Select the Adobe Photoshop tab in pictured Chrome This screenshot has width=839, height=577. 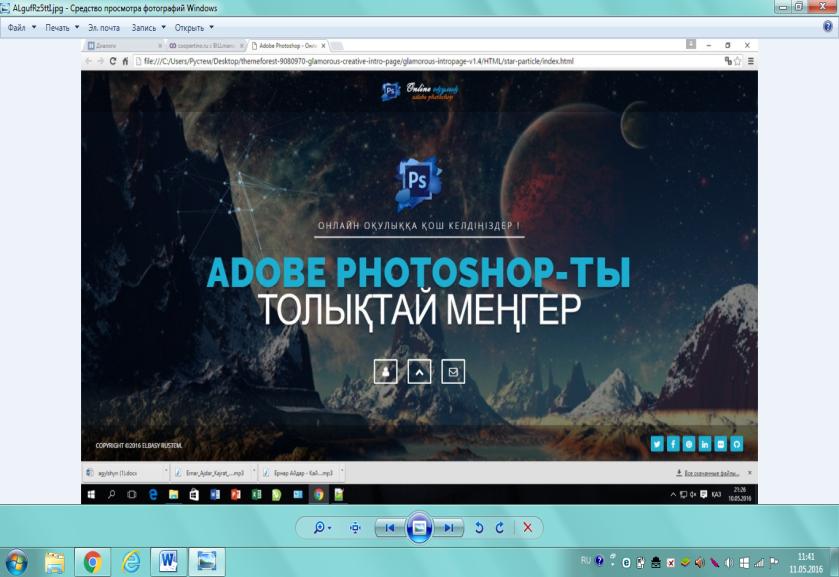point(288,45)
